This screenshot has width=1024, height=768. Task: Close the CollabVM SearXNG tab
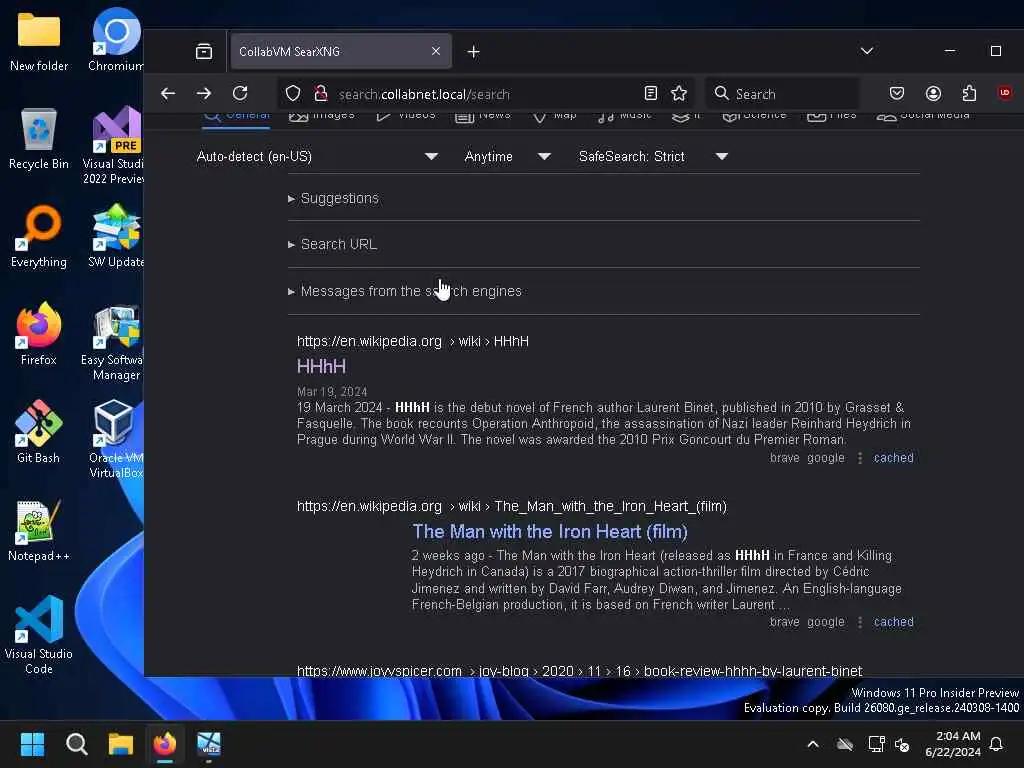point(436,51)
